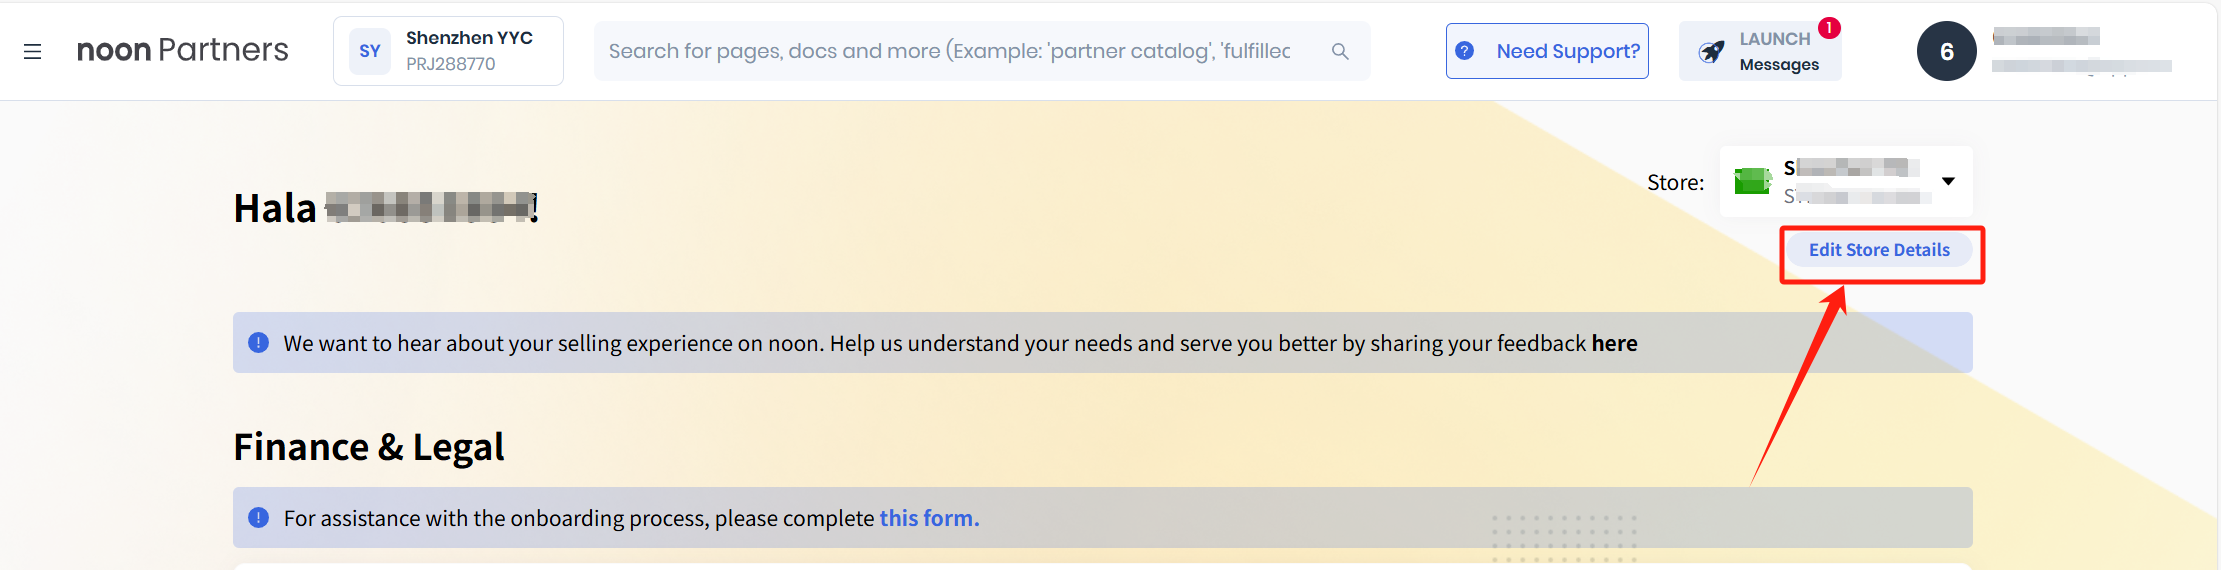
Task: Click the red notification badge
Action: click(1829, 28)
